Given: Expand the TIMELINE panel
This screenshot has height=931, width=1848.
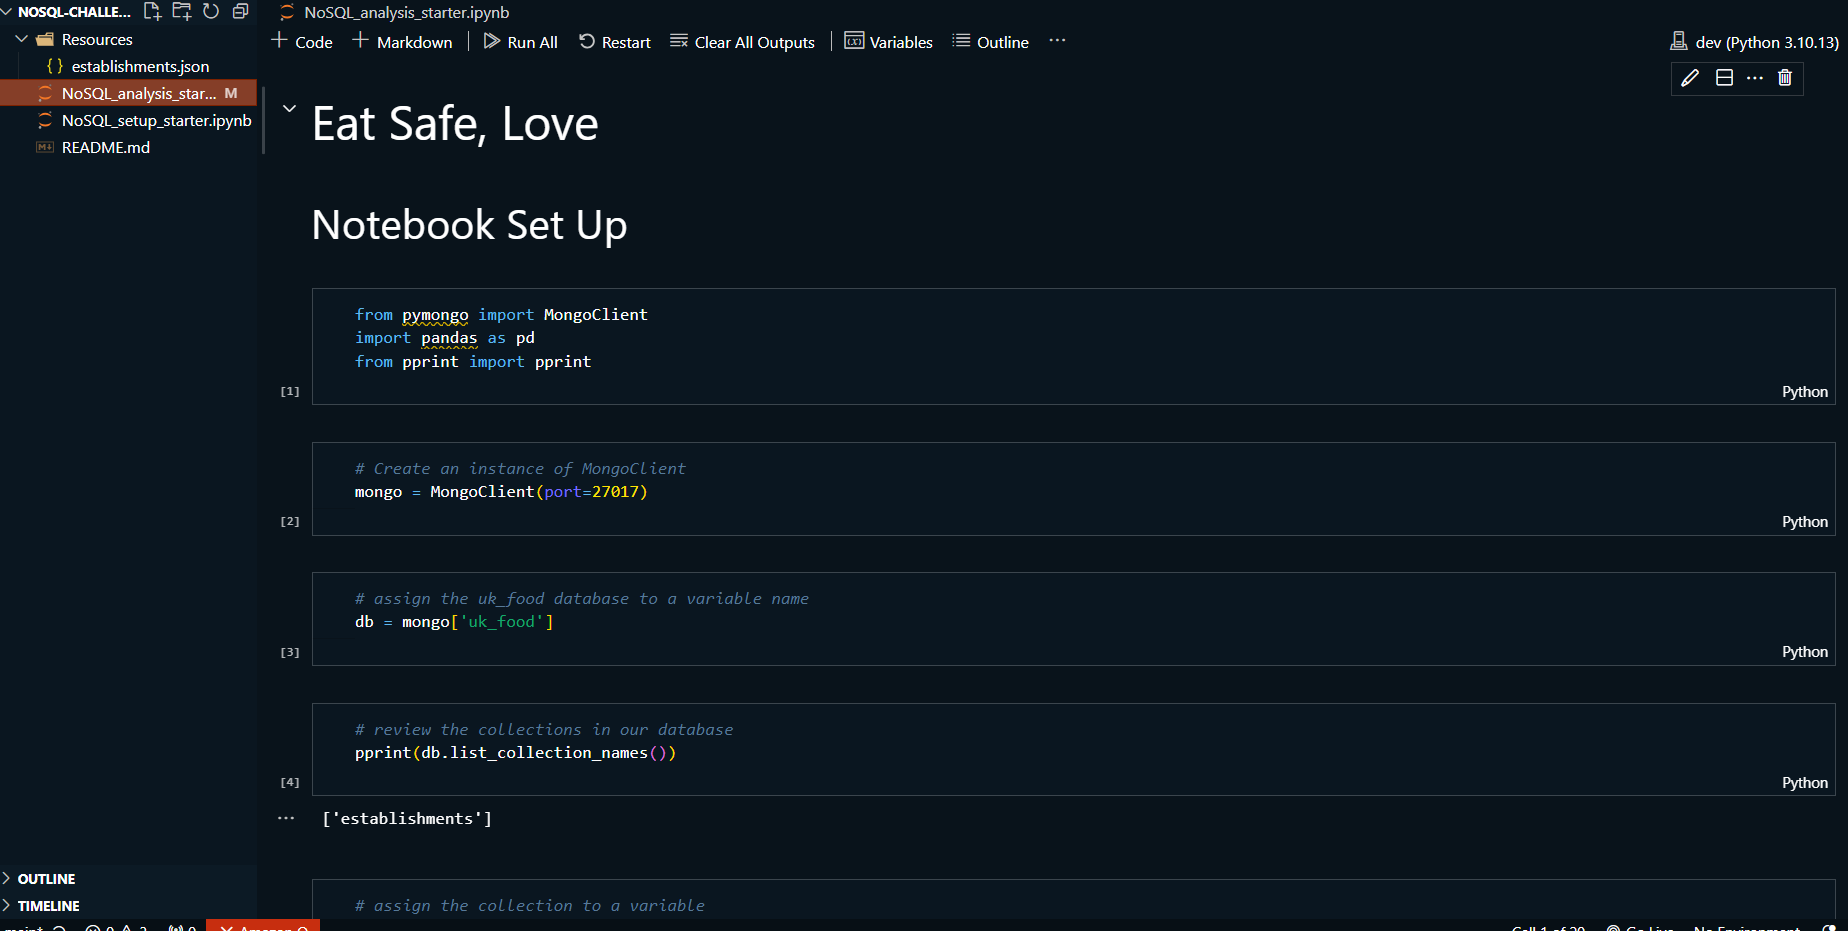Looking at the screenshot, I should coord(48,906).
